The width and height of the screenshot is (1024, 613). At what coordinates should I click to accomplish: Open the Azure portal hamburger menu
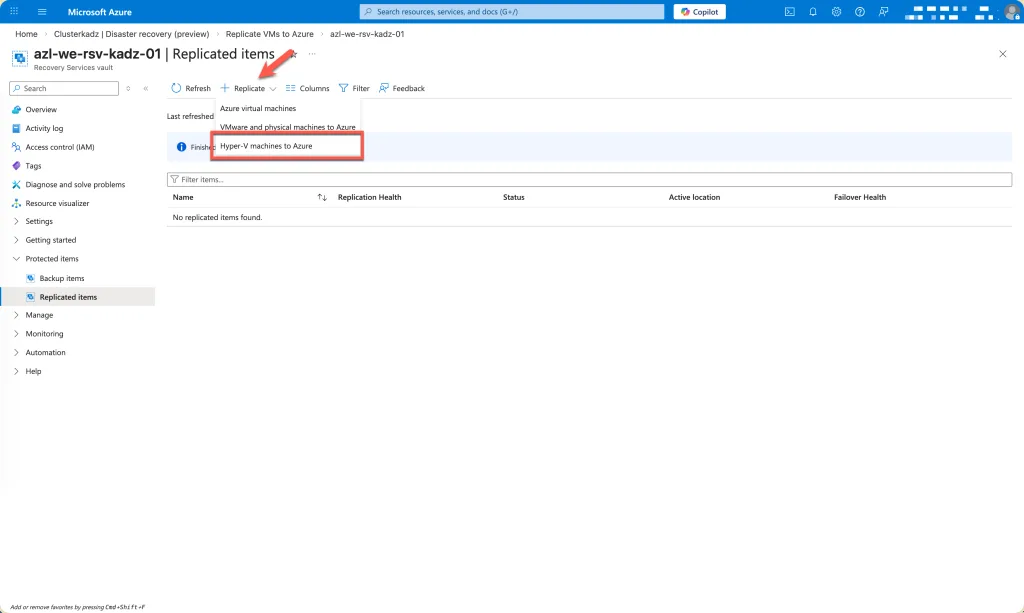coord(42,12)
